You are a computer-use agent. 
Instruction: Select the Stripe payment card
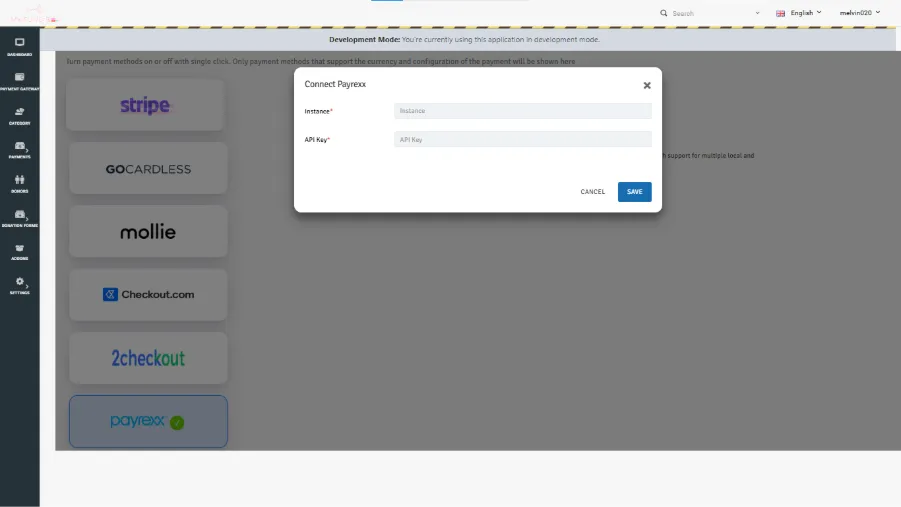coord(145,105)
